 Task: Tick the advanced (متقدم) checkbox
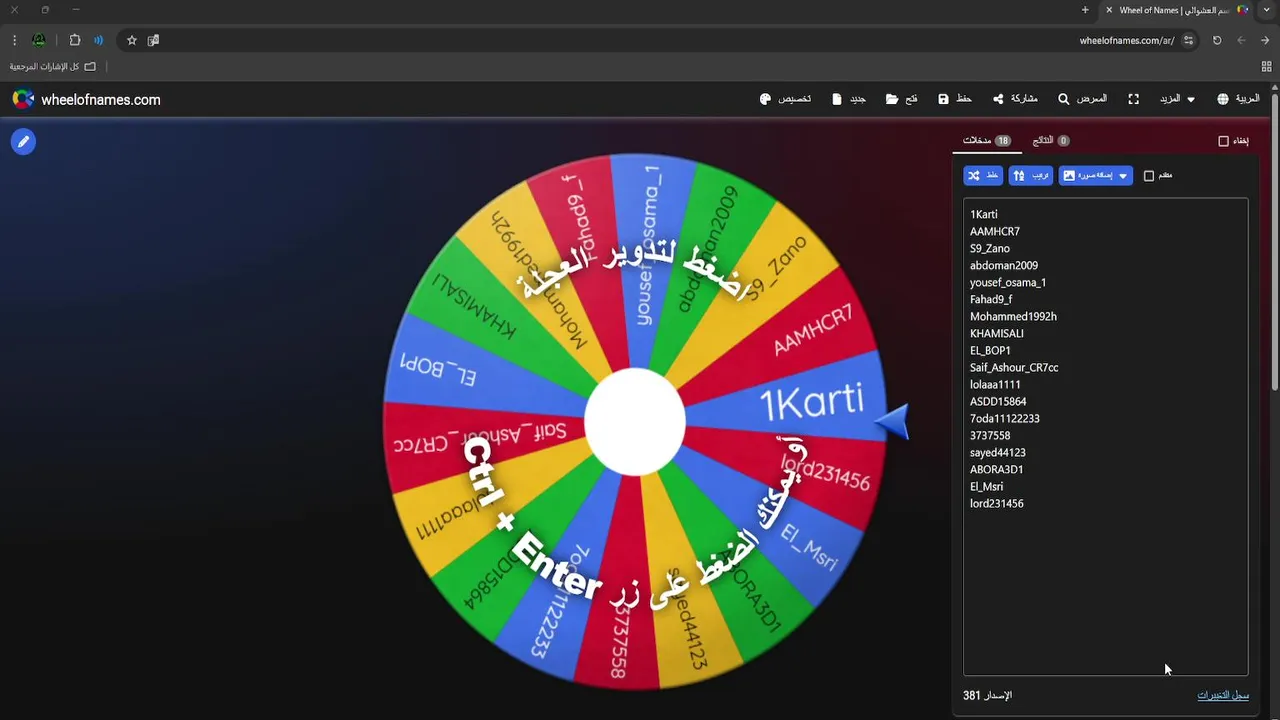coord(1149,176)
